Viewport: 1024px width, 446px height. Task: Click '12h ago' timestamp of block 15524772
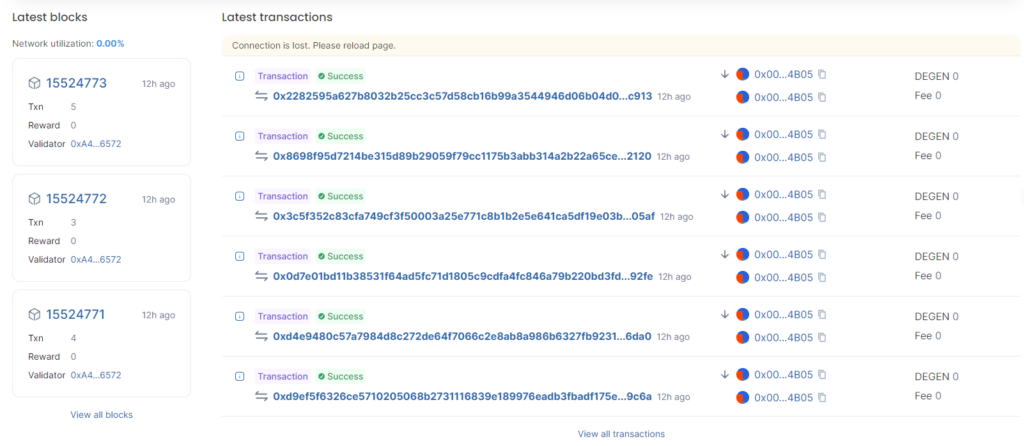click(x=159, y=200)
